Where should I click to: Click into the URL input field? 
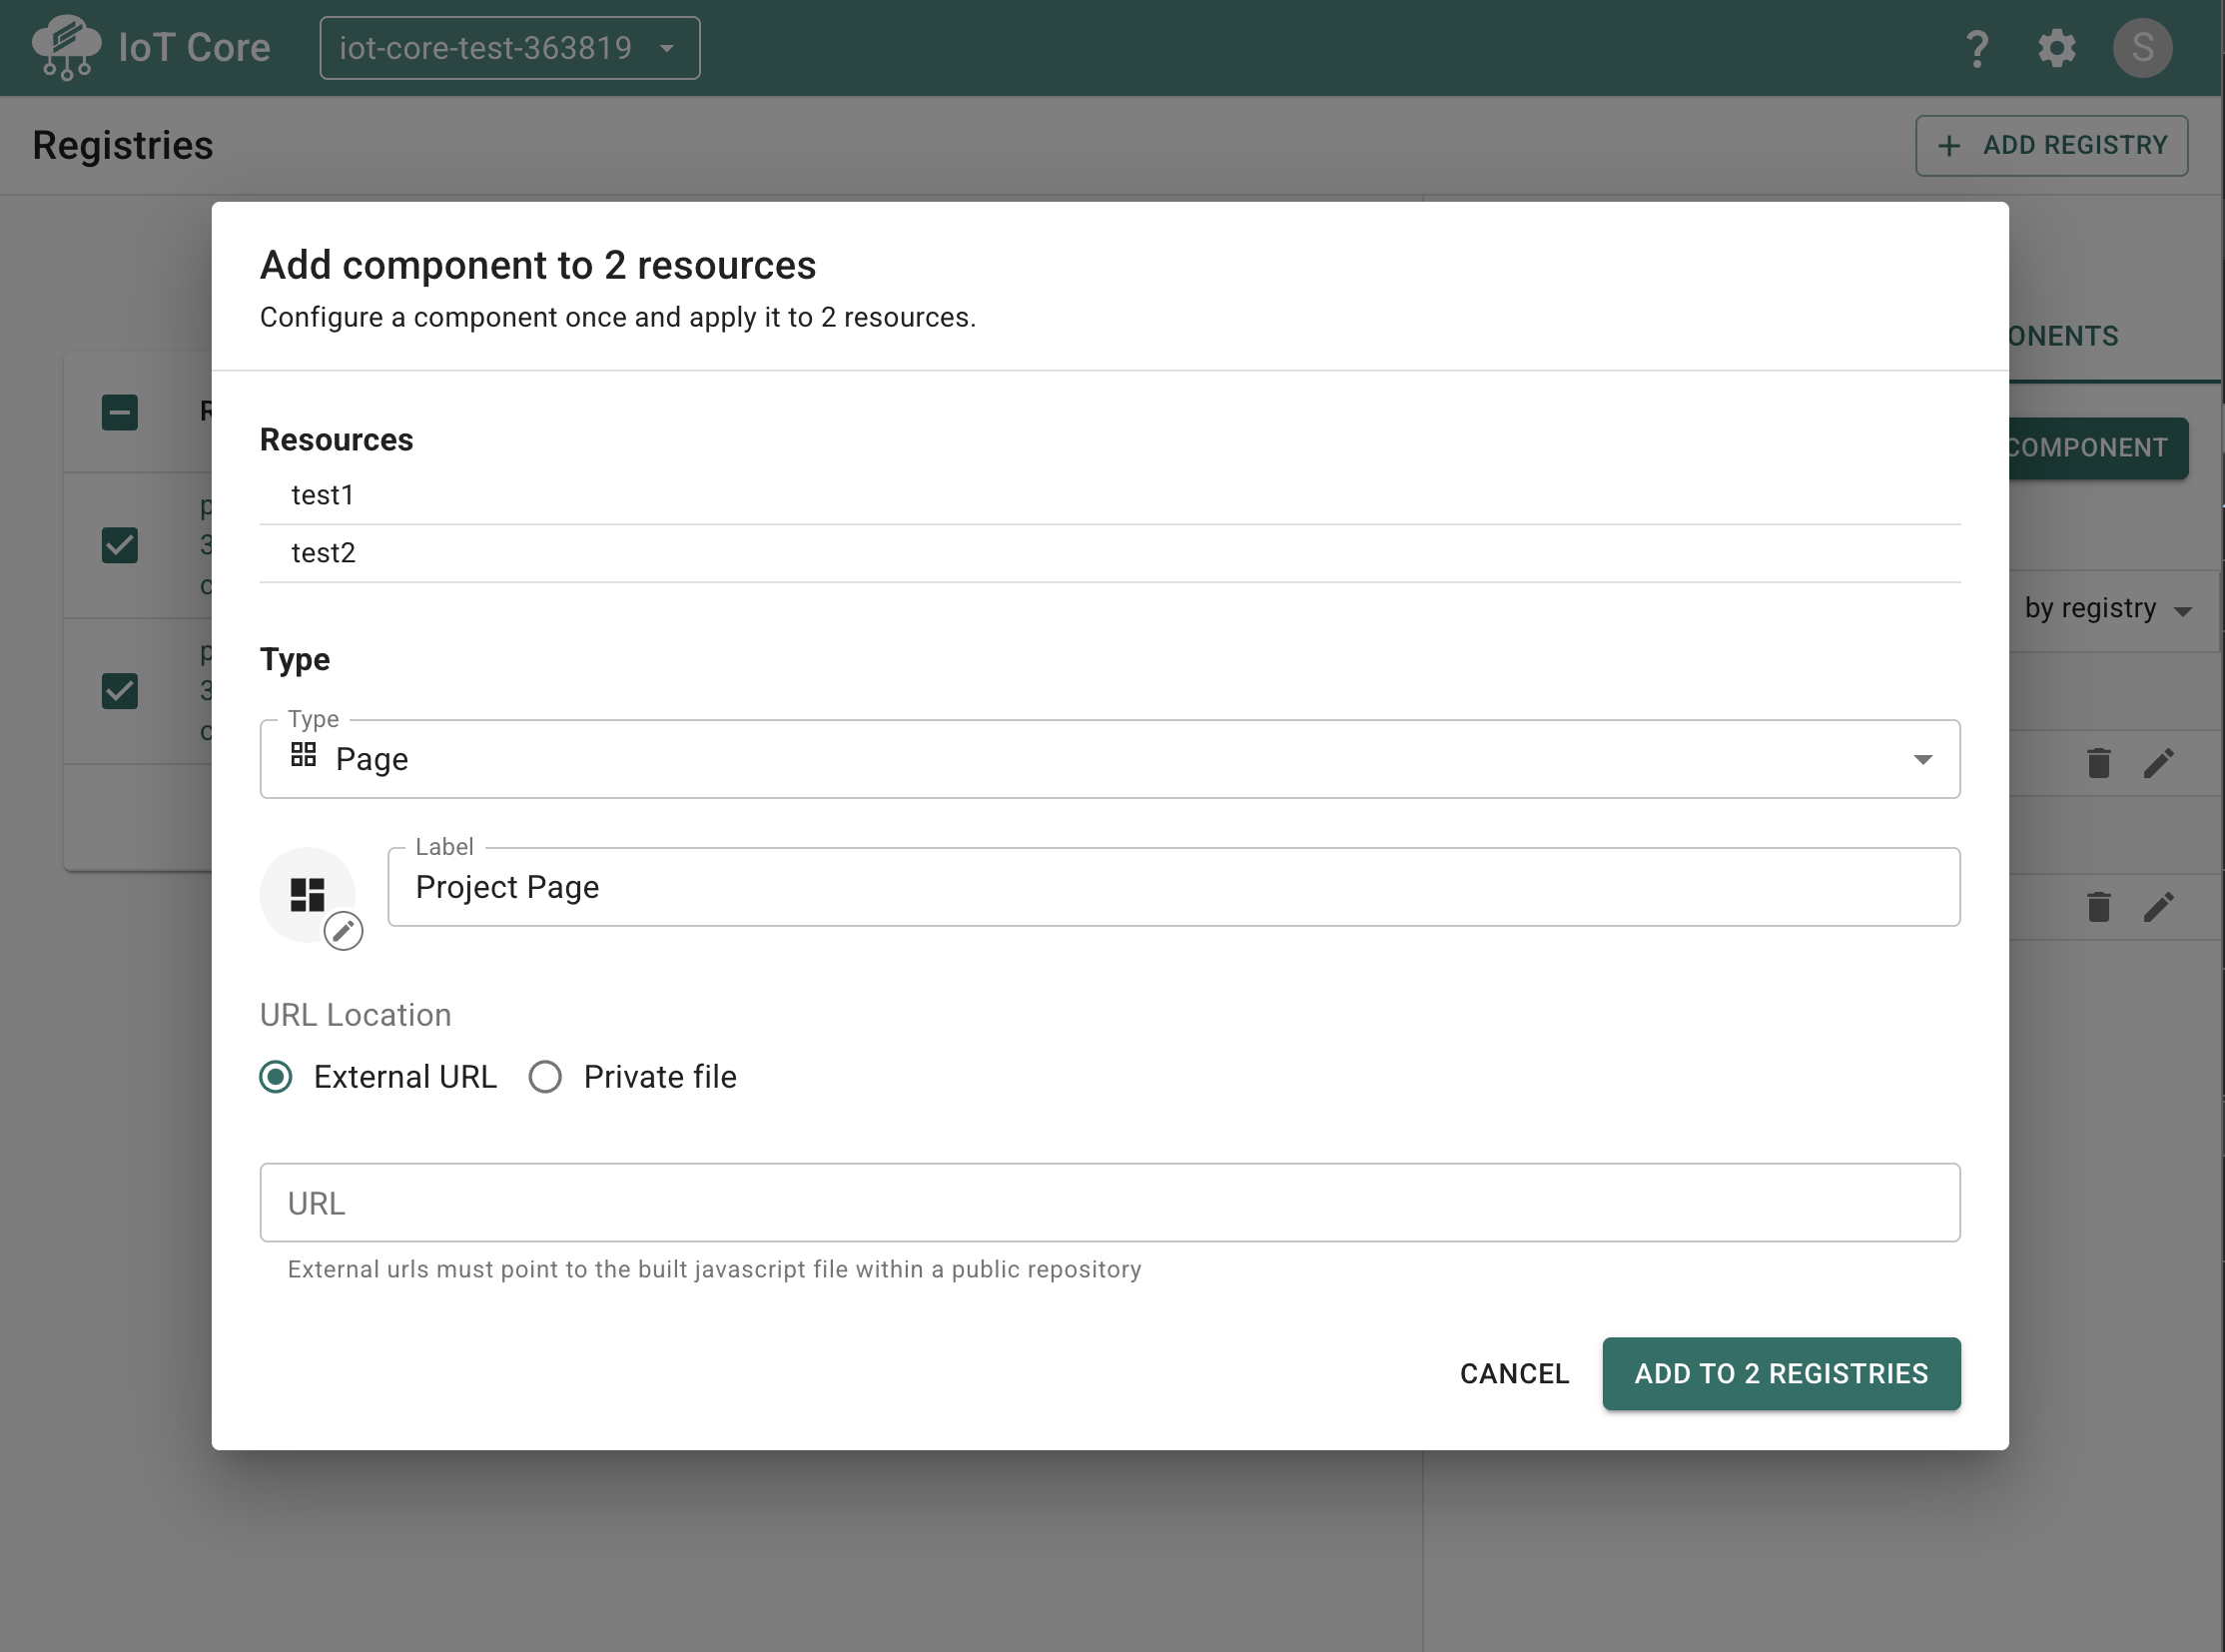tap(1110, 1203)
